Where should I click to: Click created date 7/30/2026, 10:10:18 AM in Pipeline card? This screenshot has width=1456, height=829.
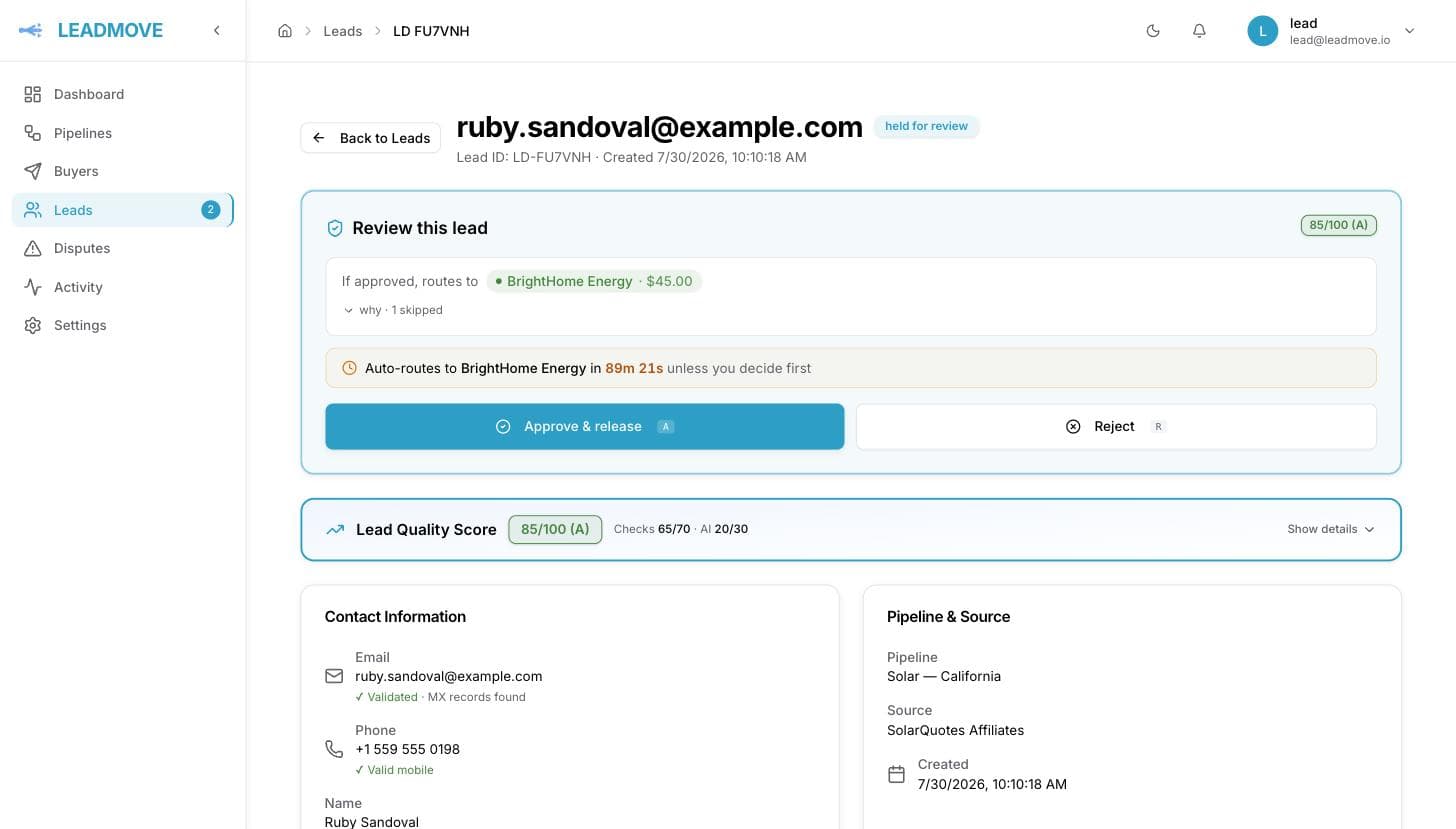992,784
